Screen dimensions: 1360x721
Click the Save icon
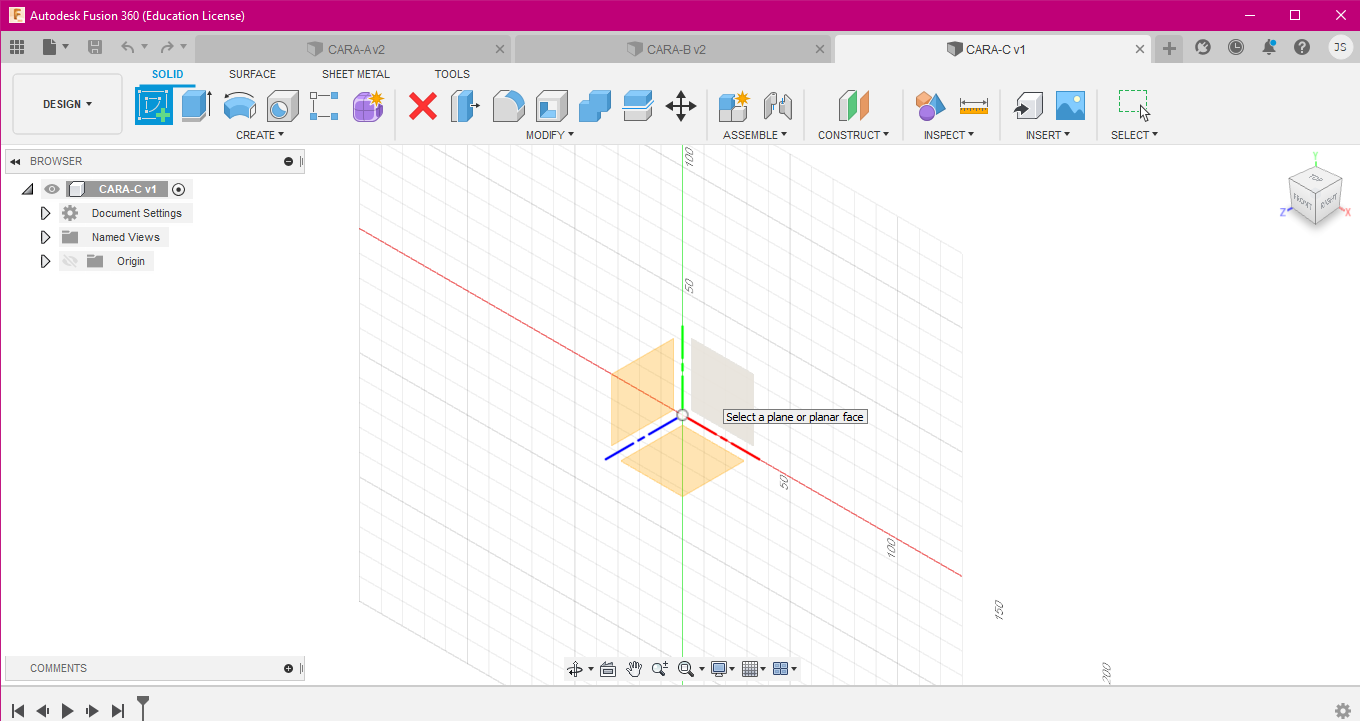pyautogui.click(x=95, y=47)
